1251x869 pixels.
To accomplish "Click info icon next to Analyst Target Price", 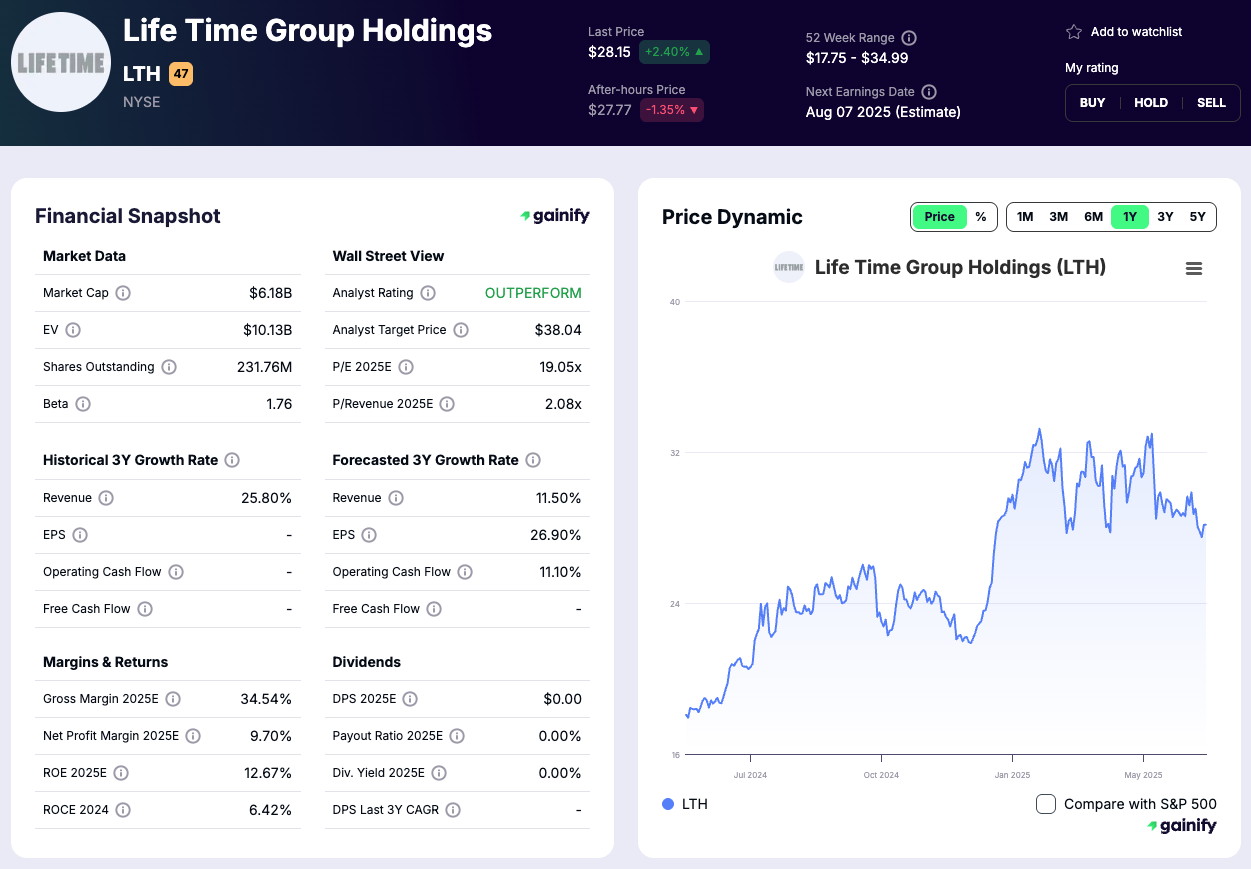I will tap(461, 330).
